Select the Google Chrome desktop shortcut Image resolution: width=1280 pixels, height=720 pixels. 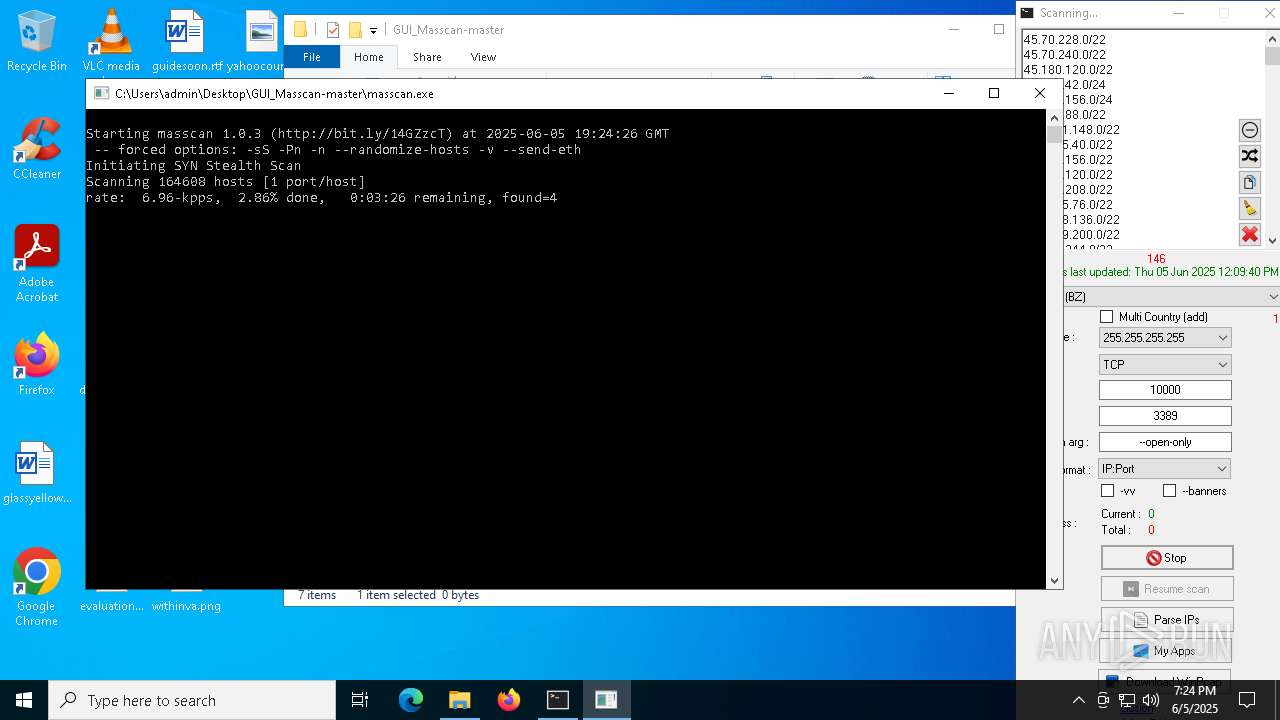(37, 588)
